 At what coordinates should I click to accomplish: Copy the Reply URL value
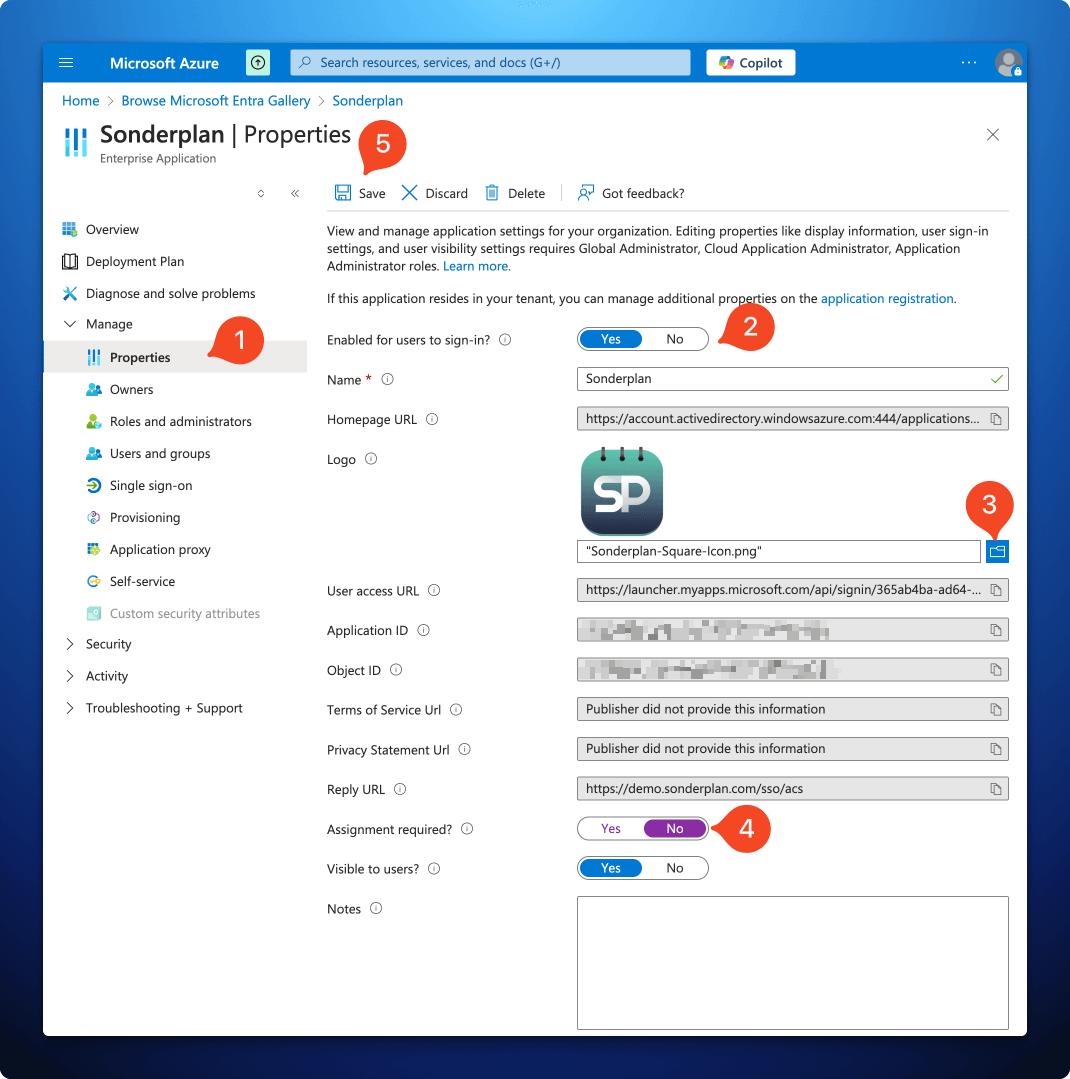pyautogui.click(x=995, y=788)
